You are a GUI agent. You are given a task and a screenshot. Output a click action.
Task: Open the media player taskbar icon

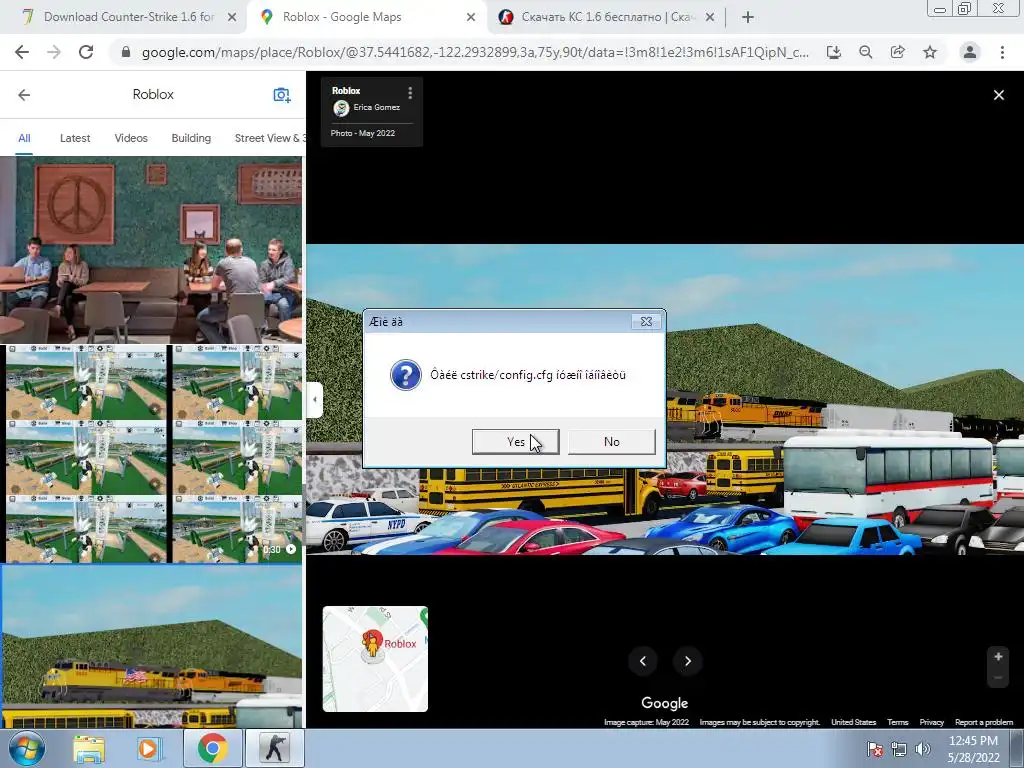[148, 748]
